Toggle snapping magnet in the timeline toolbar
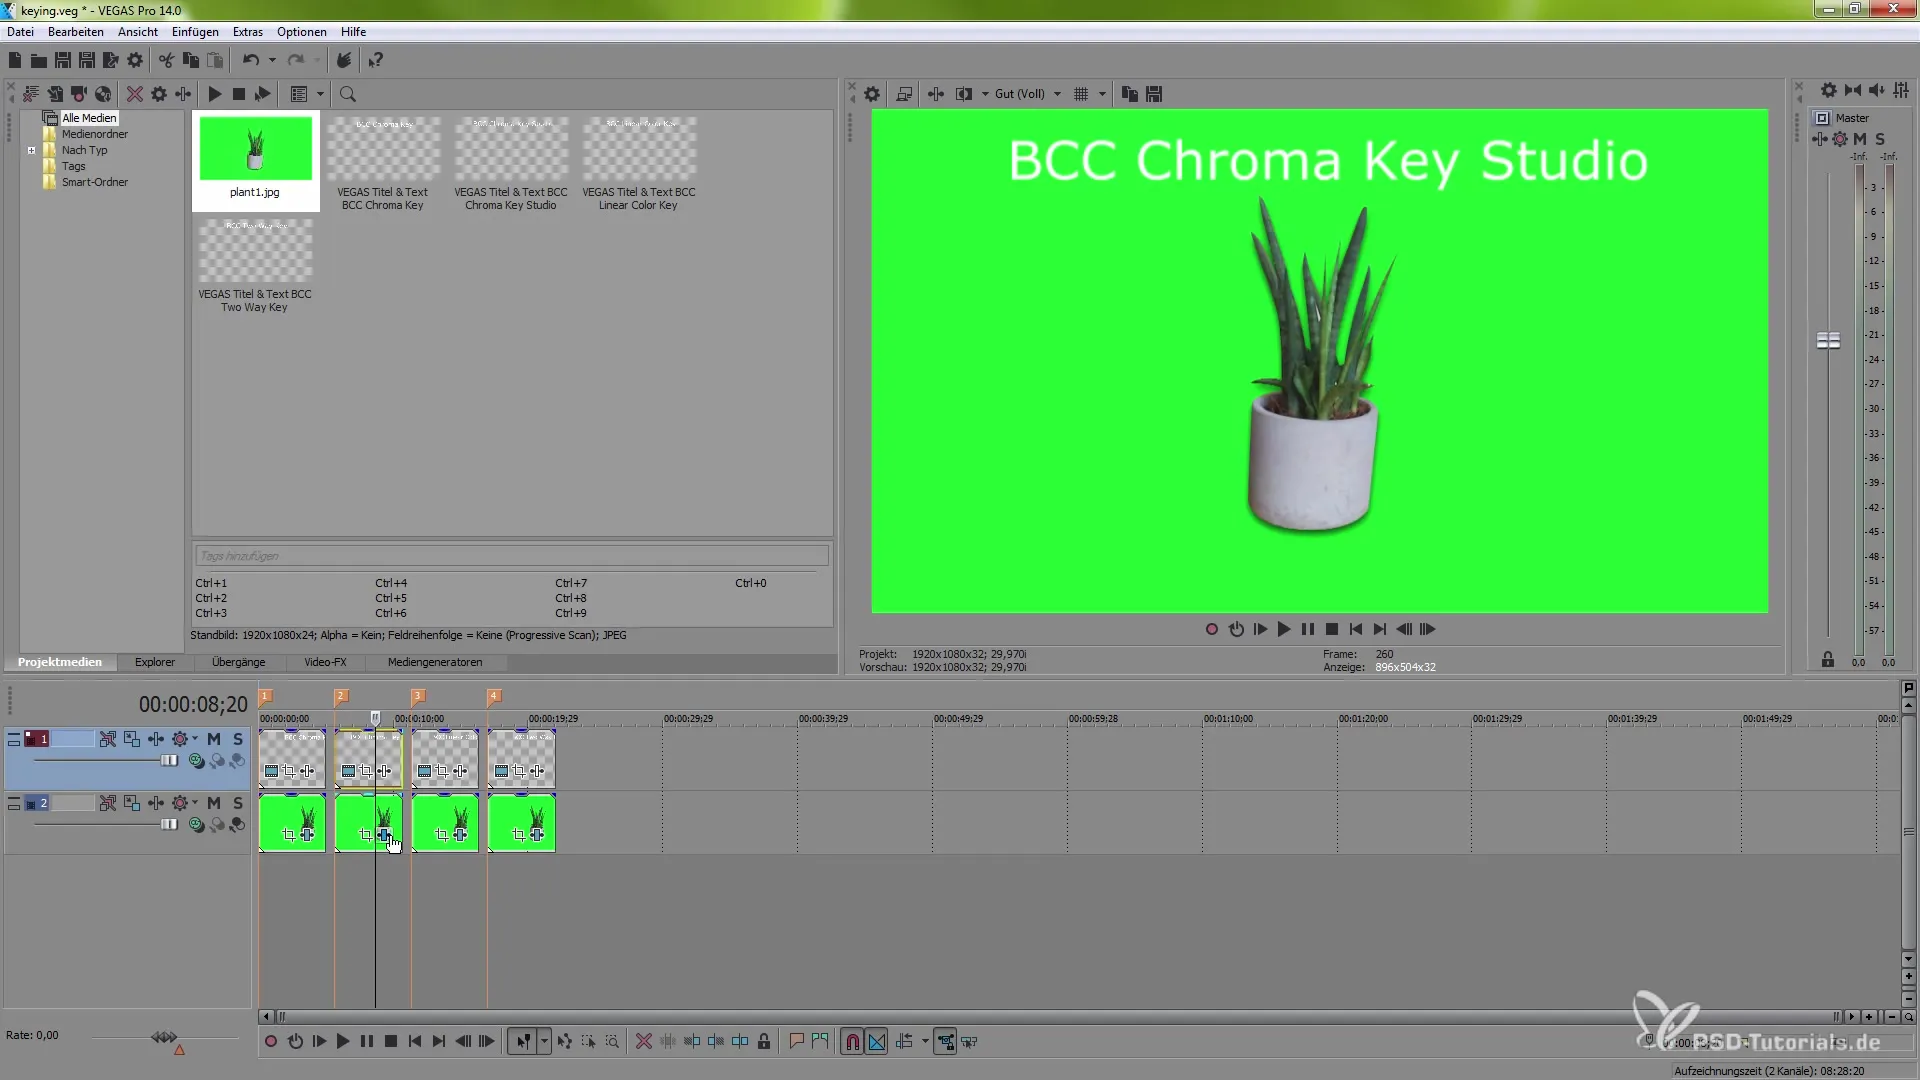The width and height of the screenshot is (1920, 1080). coord(852,1042)
